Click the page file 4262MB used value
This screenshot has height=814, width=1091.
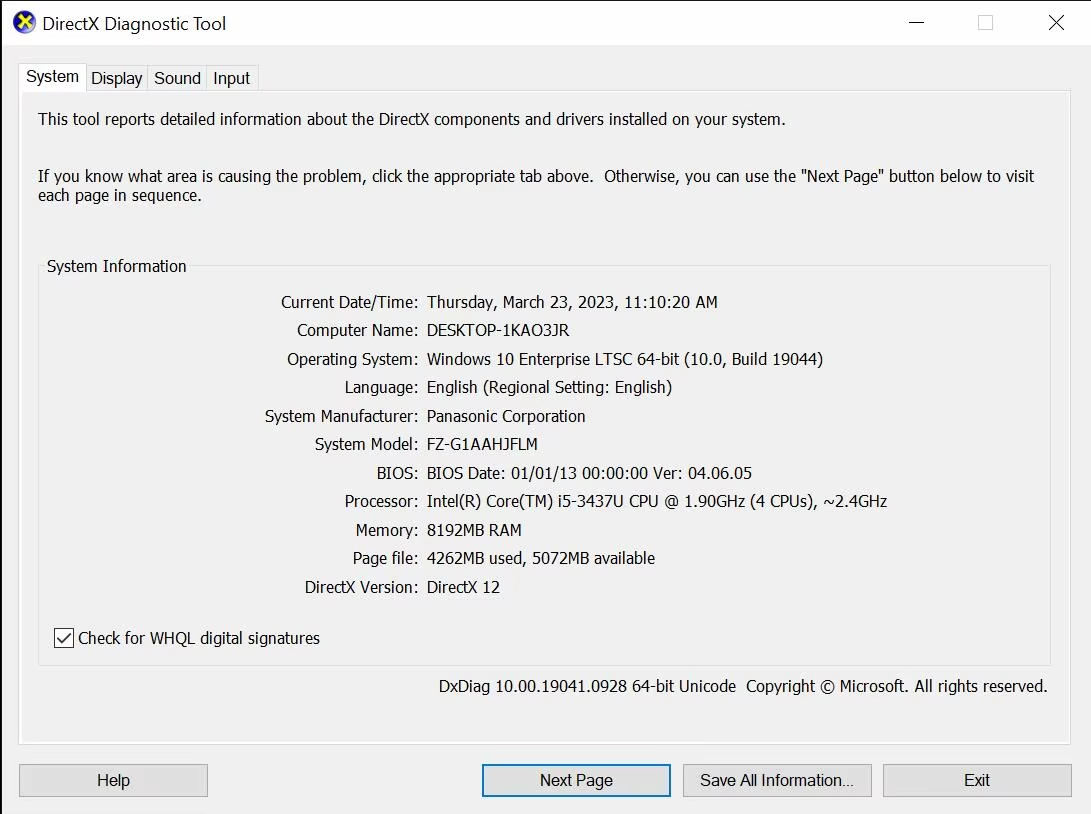[x=541, y=559]
